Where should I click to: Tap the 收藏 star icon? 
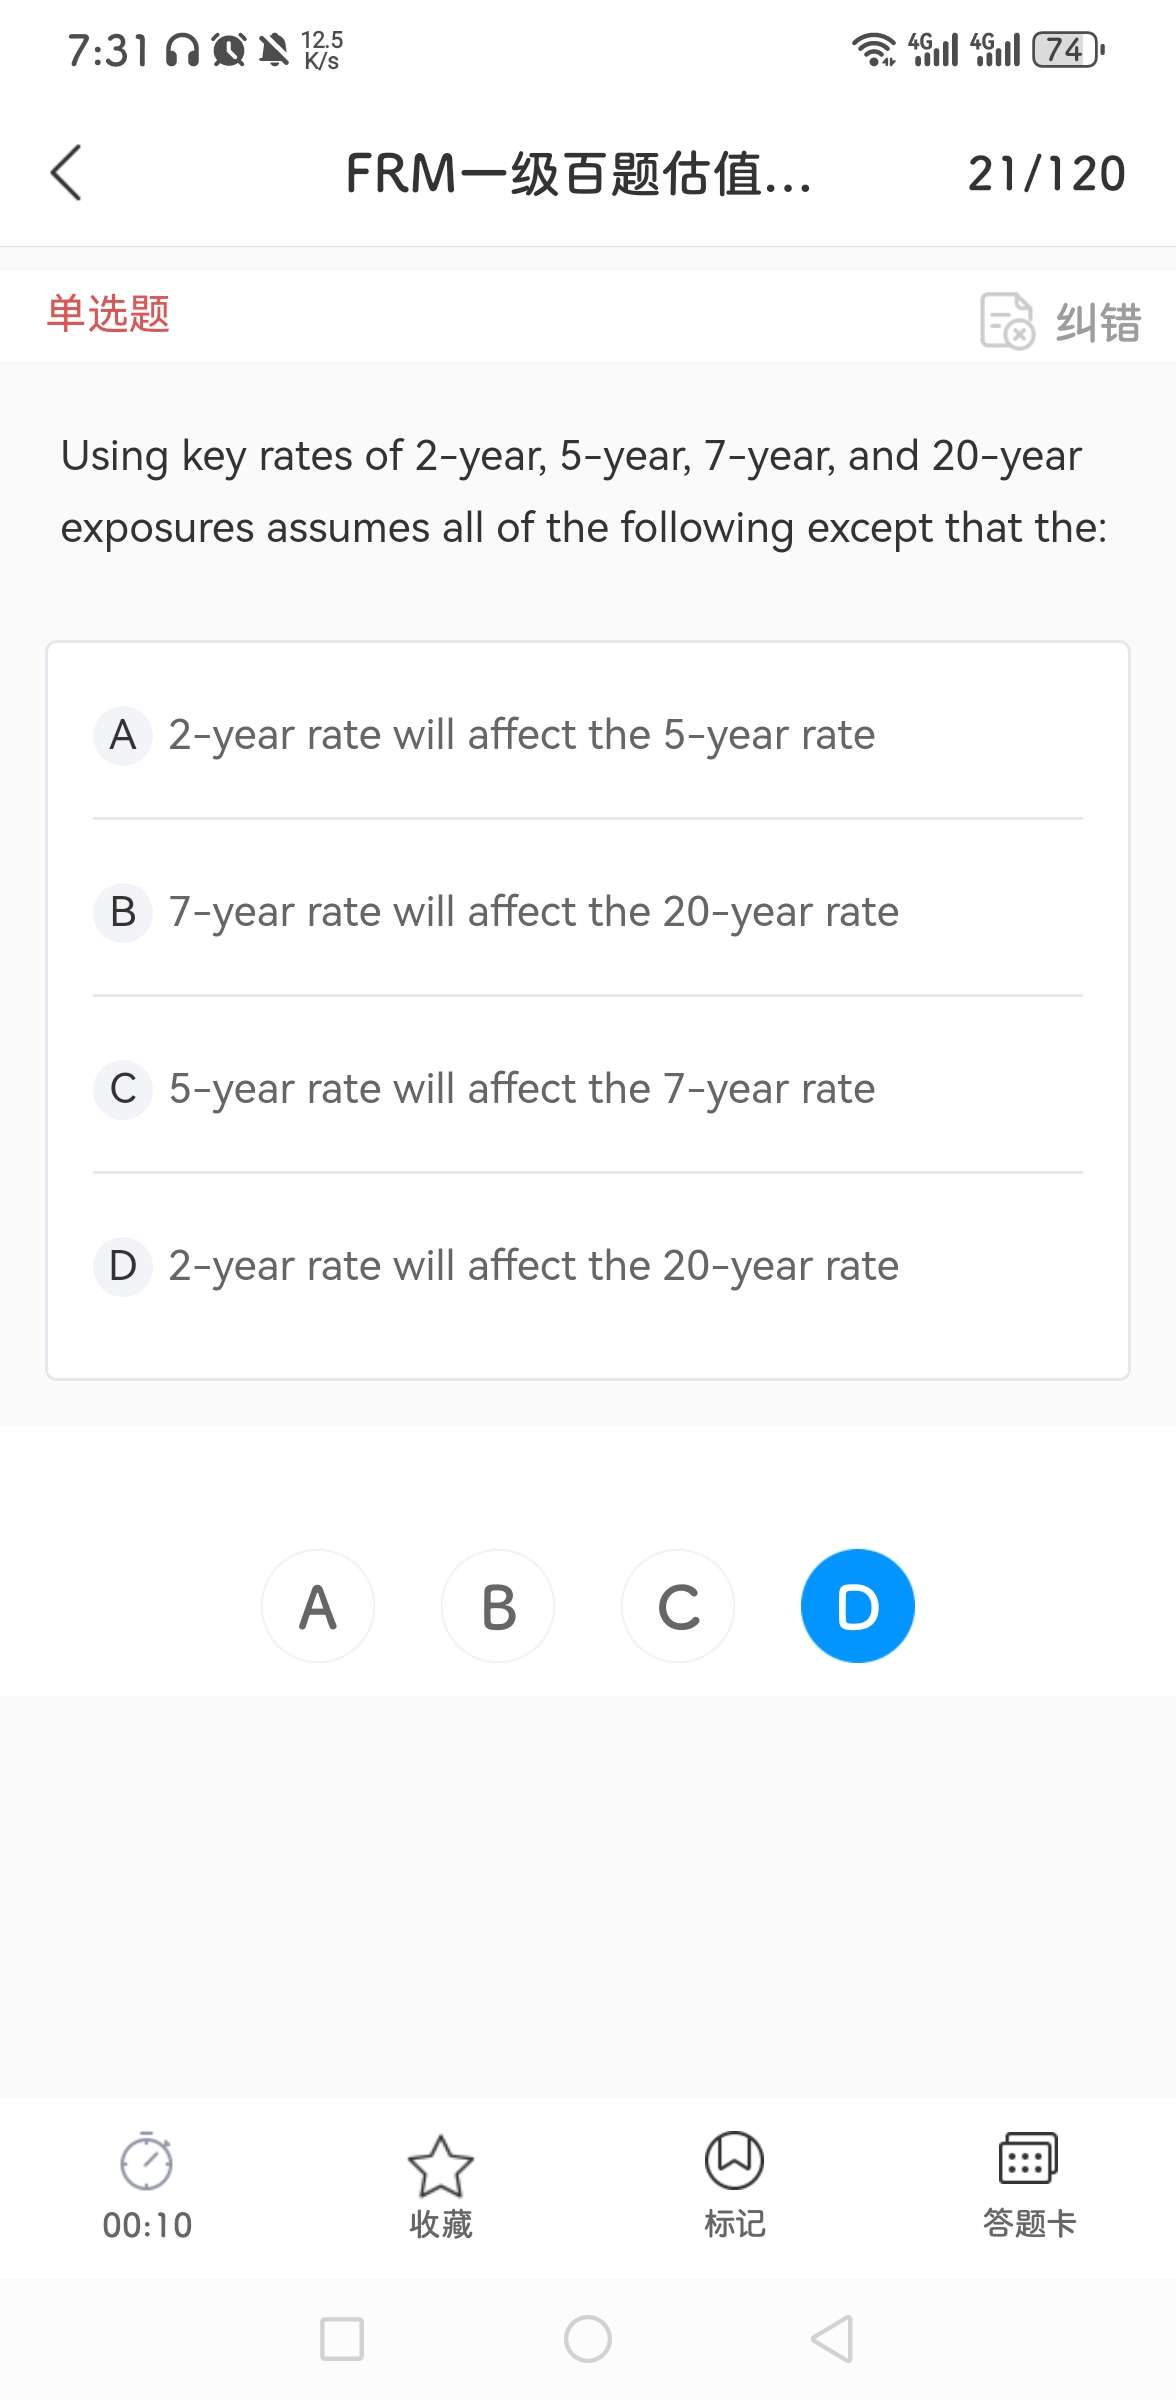440,2165
